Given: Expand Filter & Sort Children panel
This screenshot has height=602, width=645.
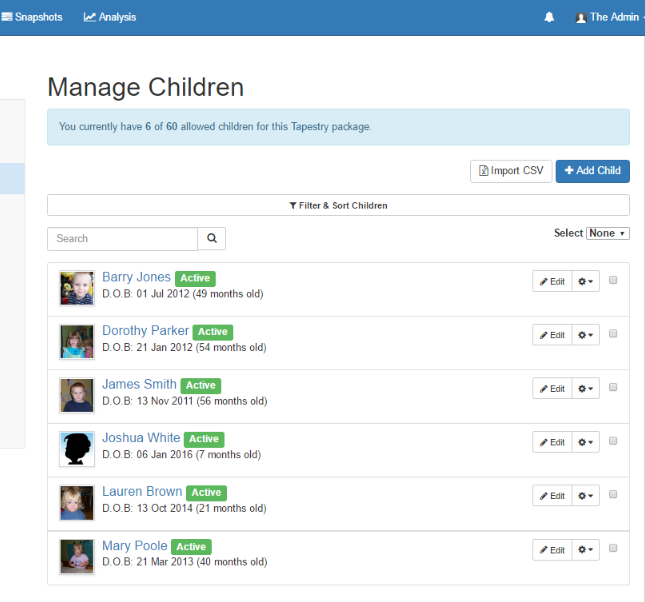Looking at the screenshot, I should (338, 205).
